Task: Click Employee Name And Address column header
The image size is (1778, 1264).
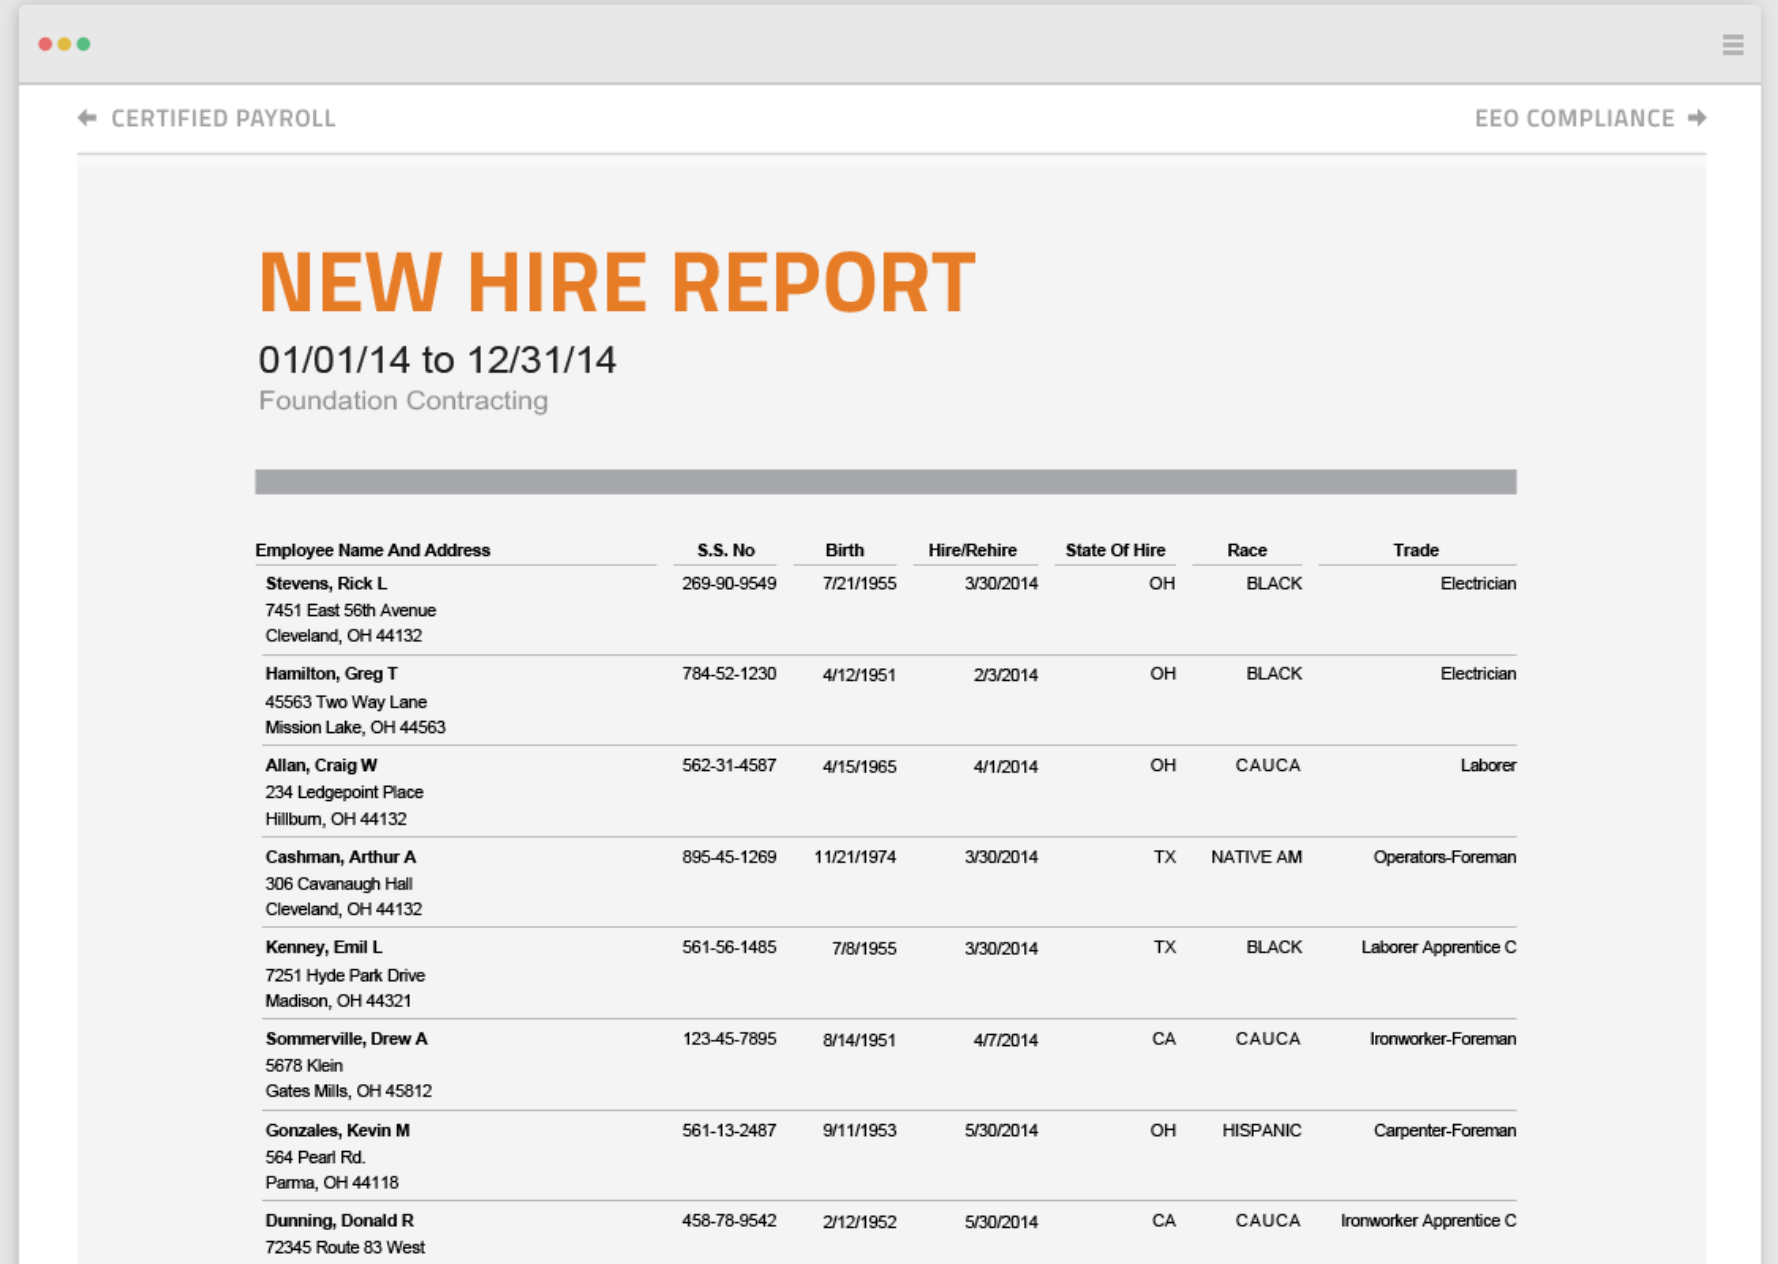Action: tap(373, 550)
